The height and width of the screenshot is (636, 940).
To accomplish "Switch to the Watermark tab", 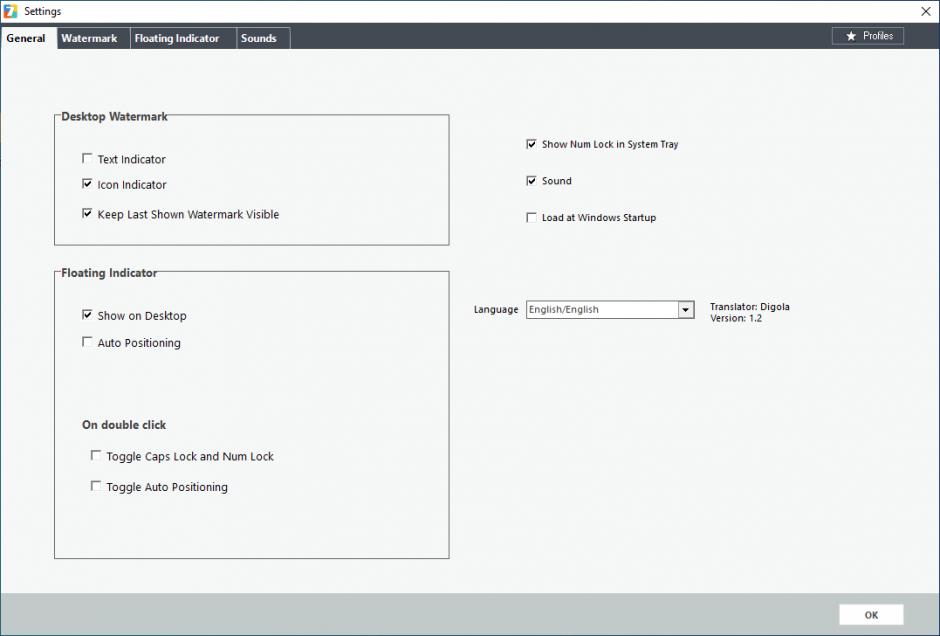I will [91, 37].
